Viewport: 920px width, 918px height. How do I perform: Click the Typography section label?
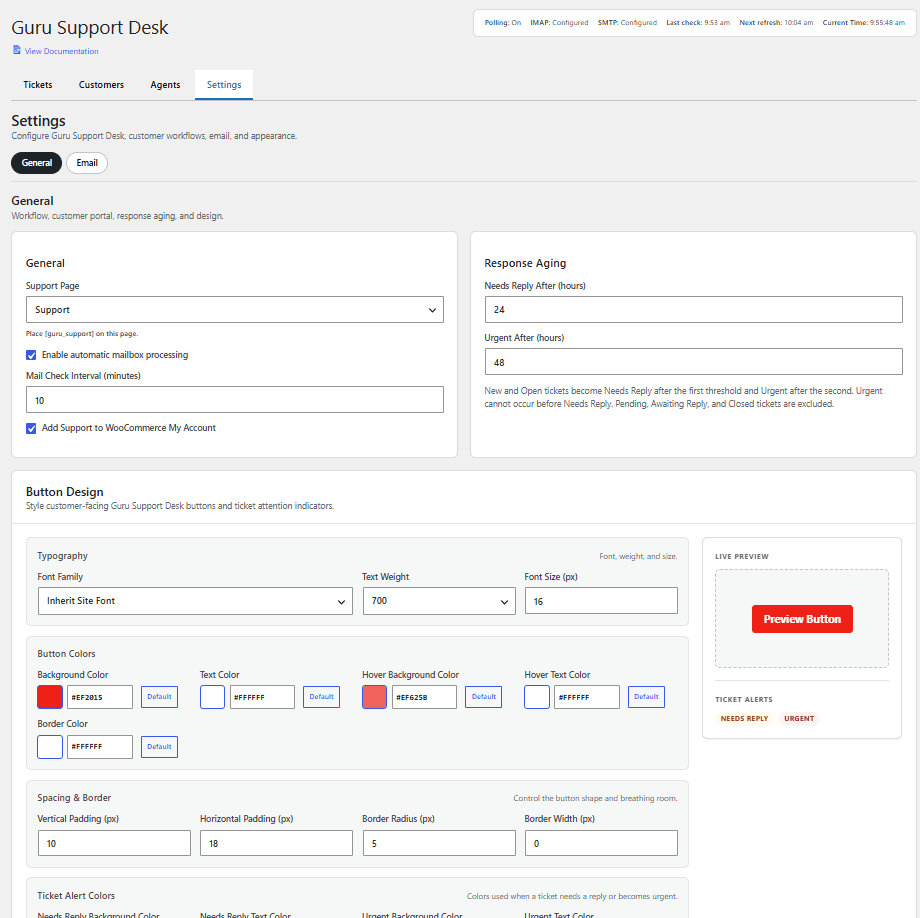tap(62, 555)
